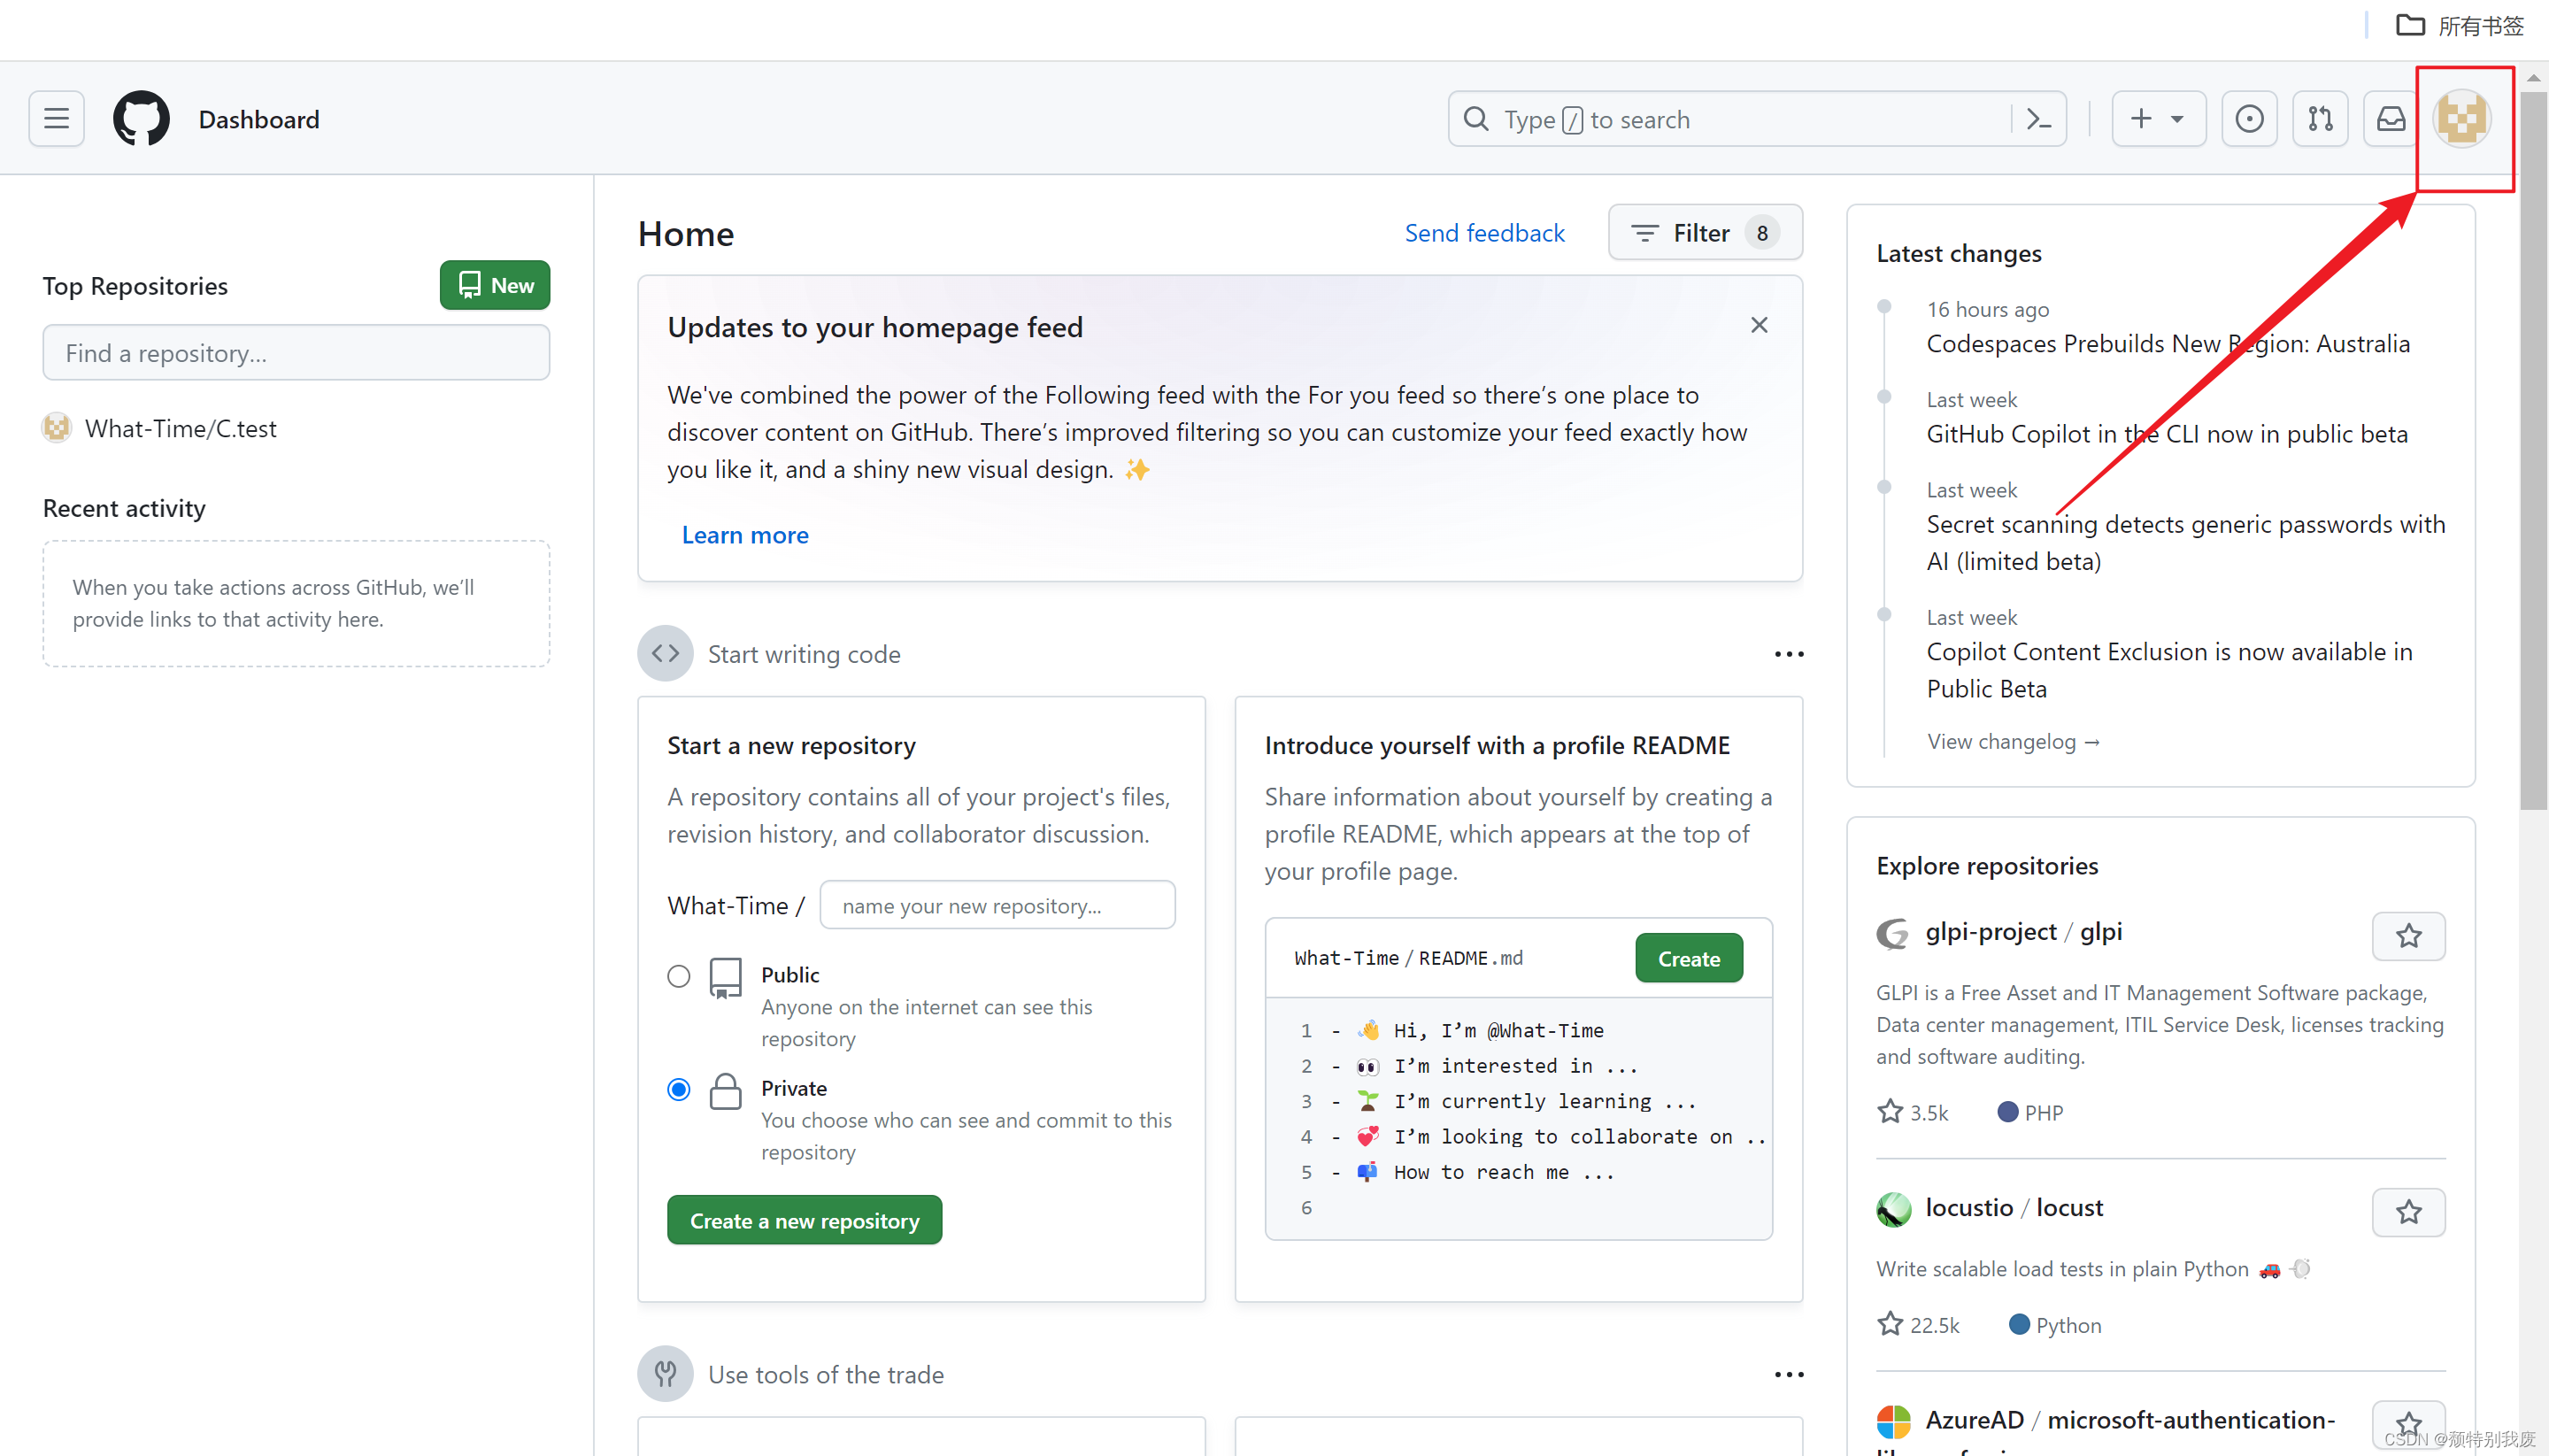Open the ellipsis menu beside Start writing code
2549x1456 pixels.
[1789, 653]
